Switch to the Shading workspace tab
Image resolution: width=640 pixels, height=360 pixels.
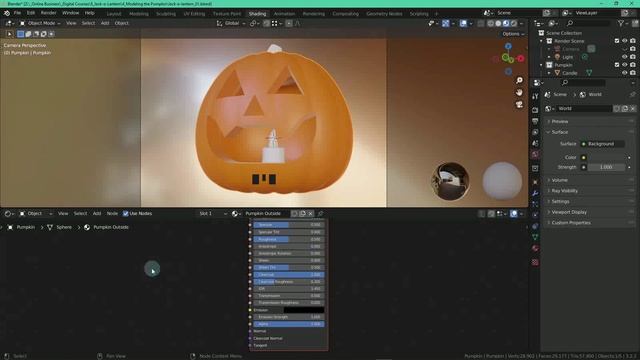[257, 13]
